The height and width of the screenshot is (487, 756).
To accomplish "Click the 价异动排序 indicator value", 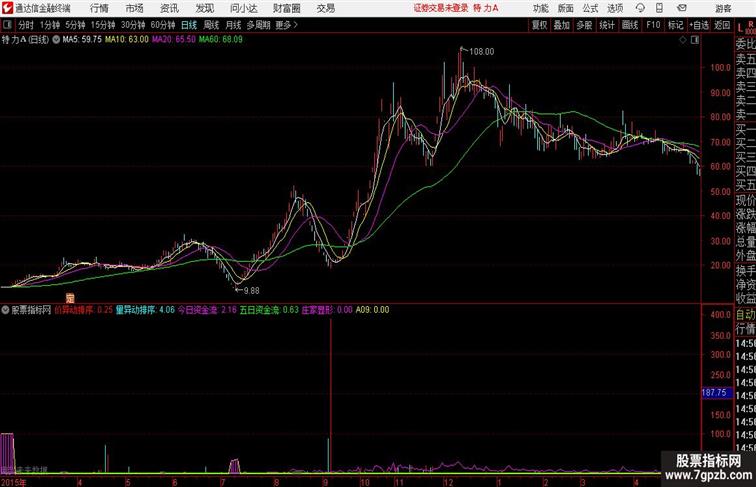I will tap(83, 310).
